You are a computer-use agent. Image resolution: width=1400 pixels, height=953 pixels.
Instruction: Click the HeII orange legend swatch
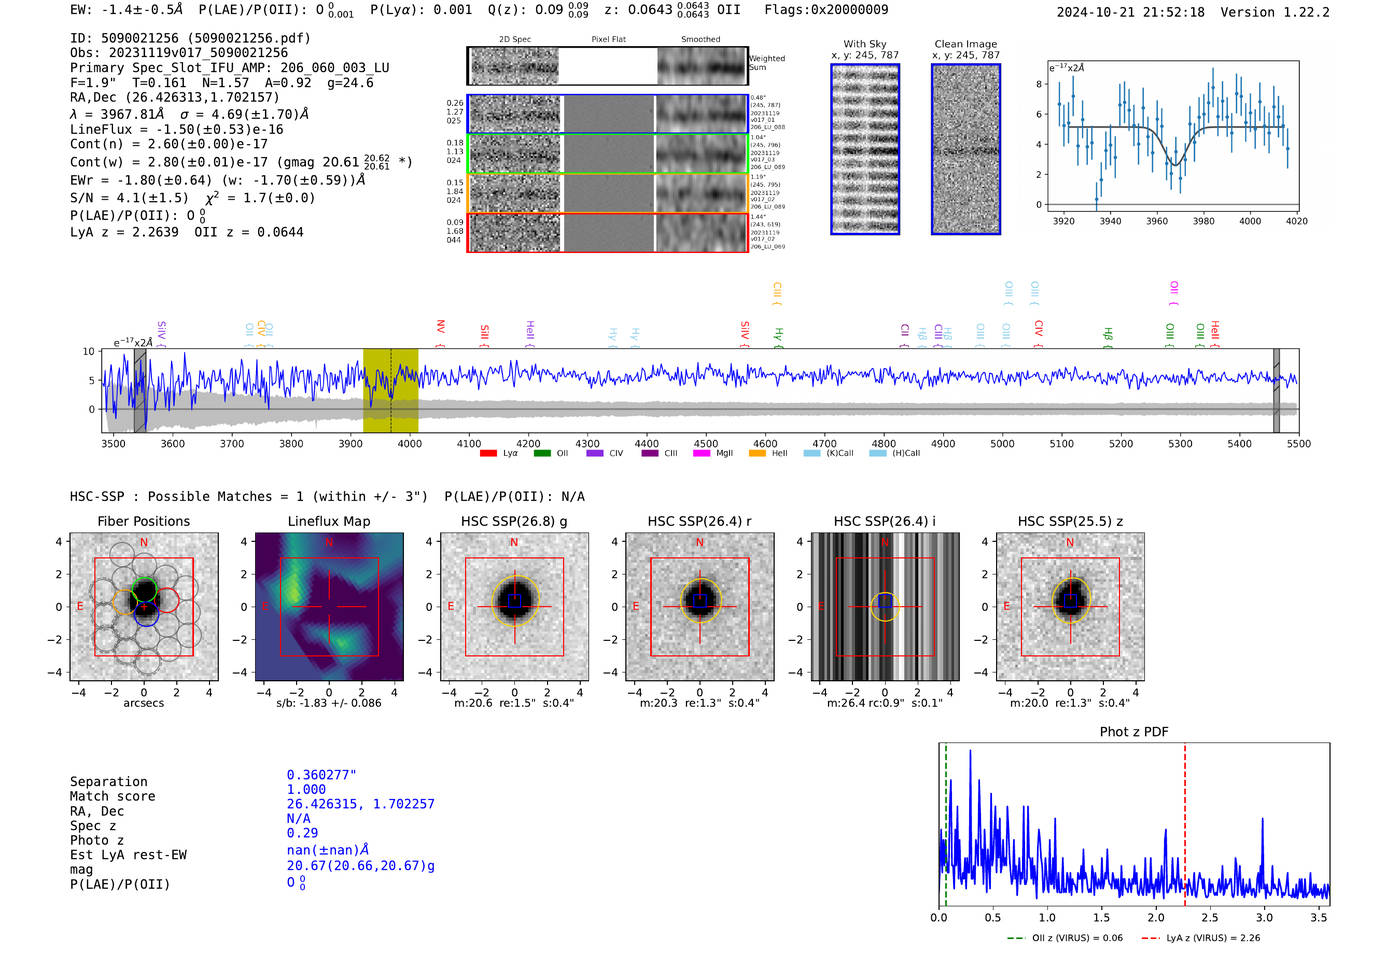click(x=757, y=453)
